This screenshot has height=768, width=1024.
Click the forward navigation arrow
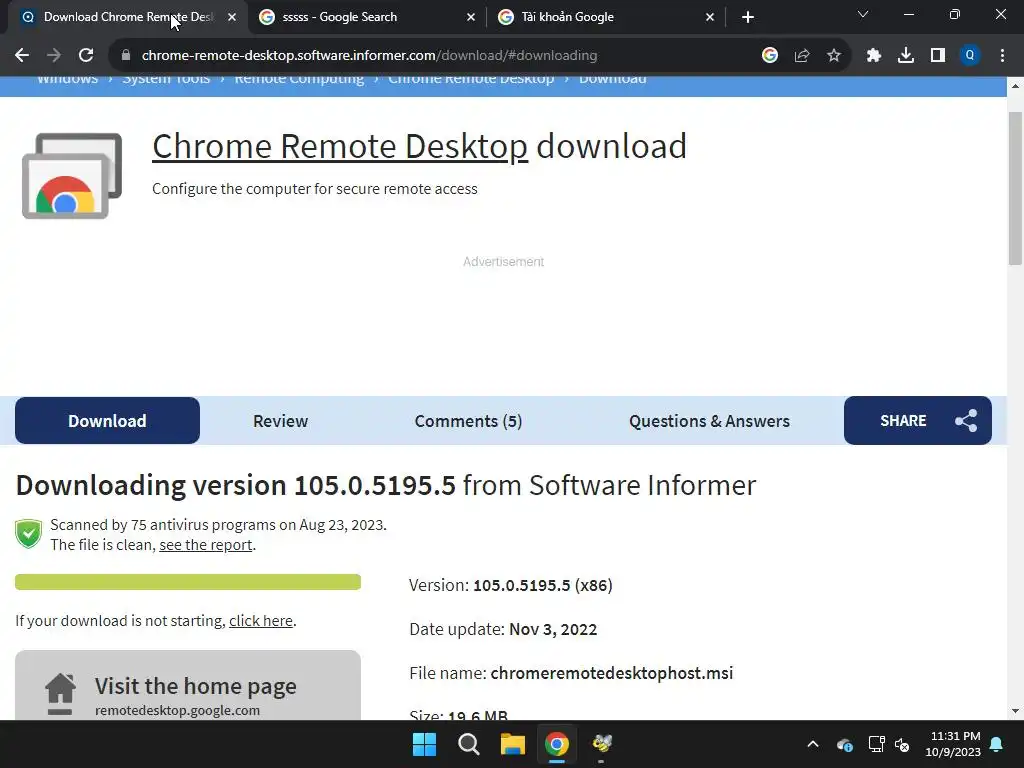(x=54, y=56)
